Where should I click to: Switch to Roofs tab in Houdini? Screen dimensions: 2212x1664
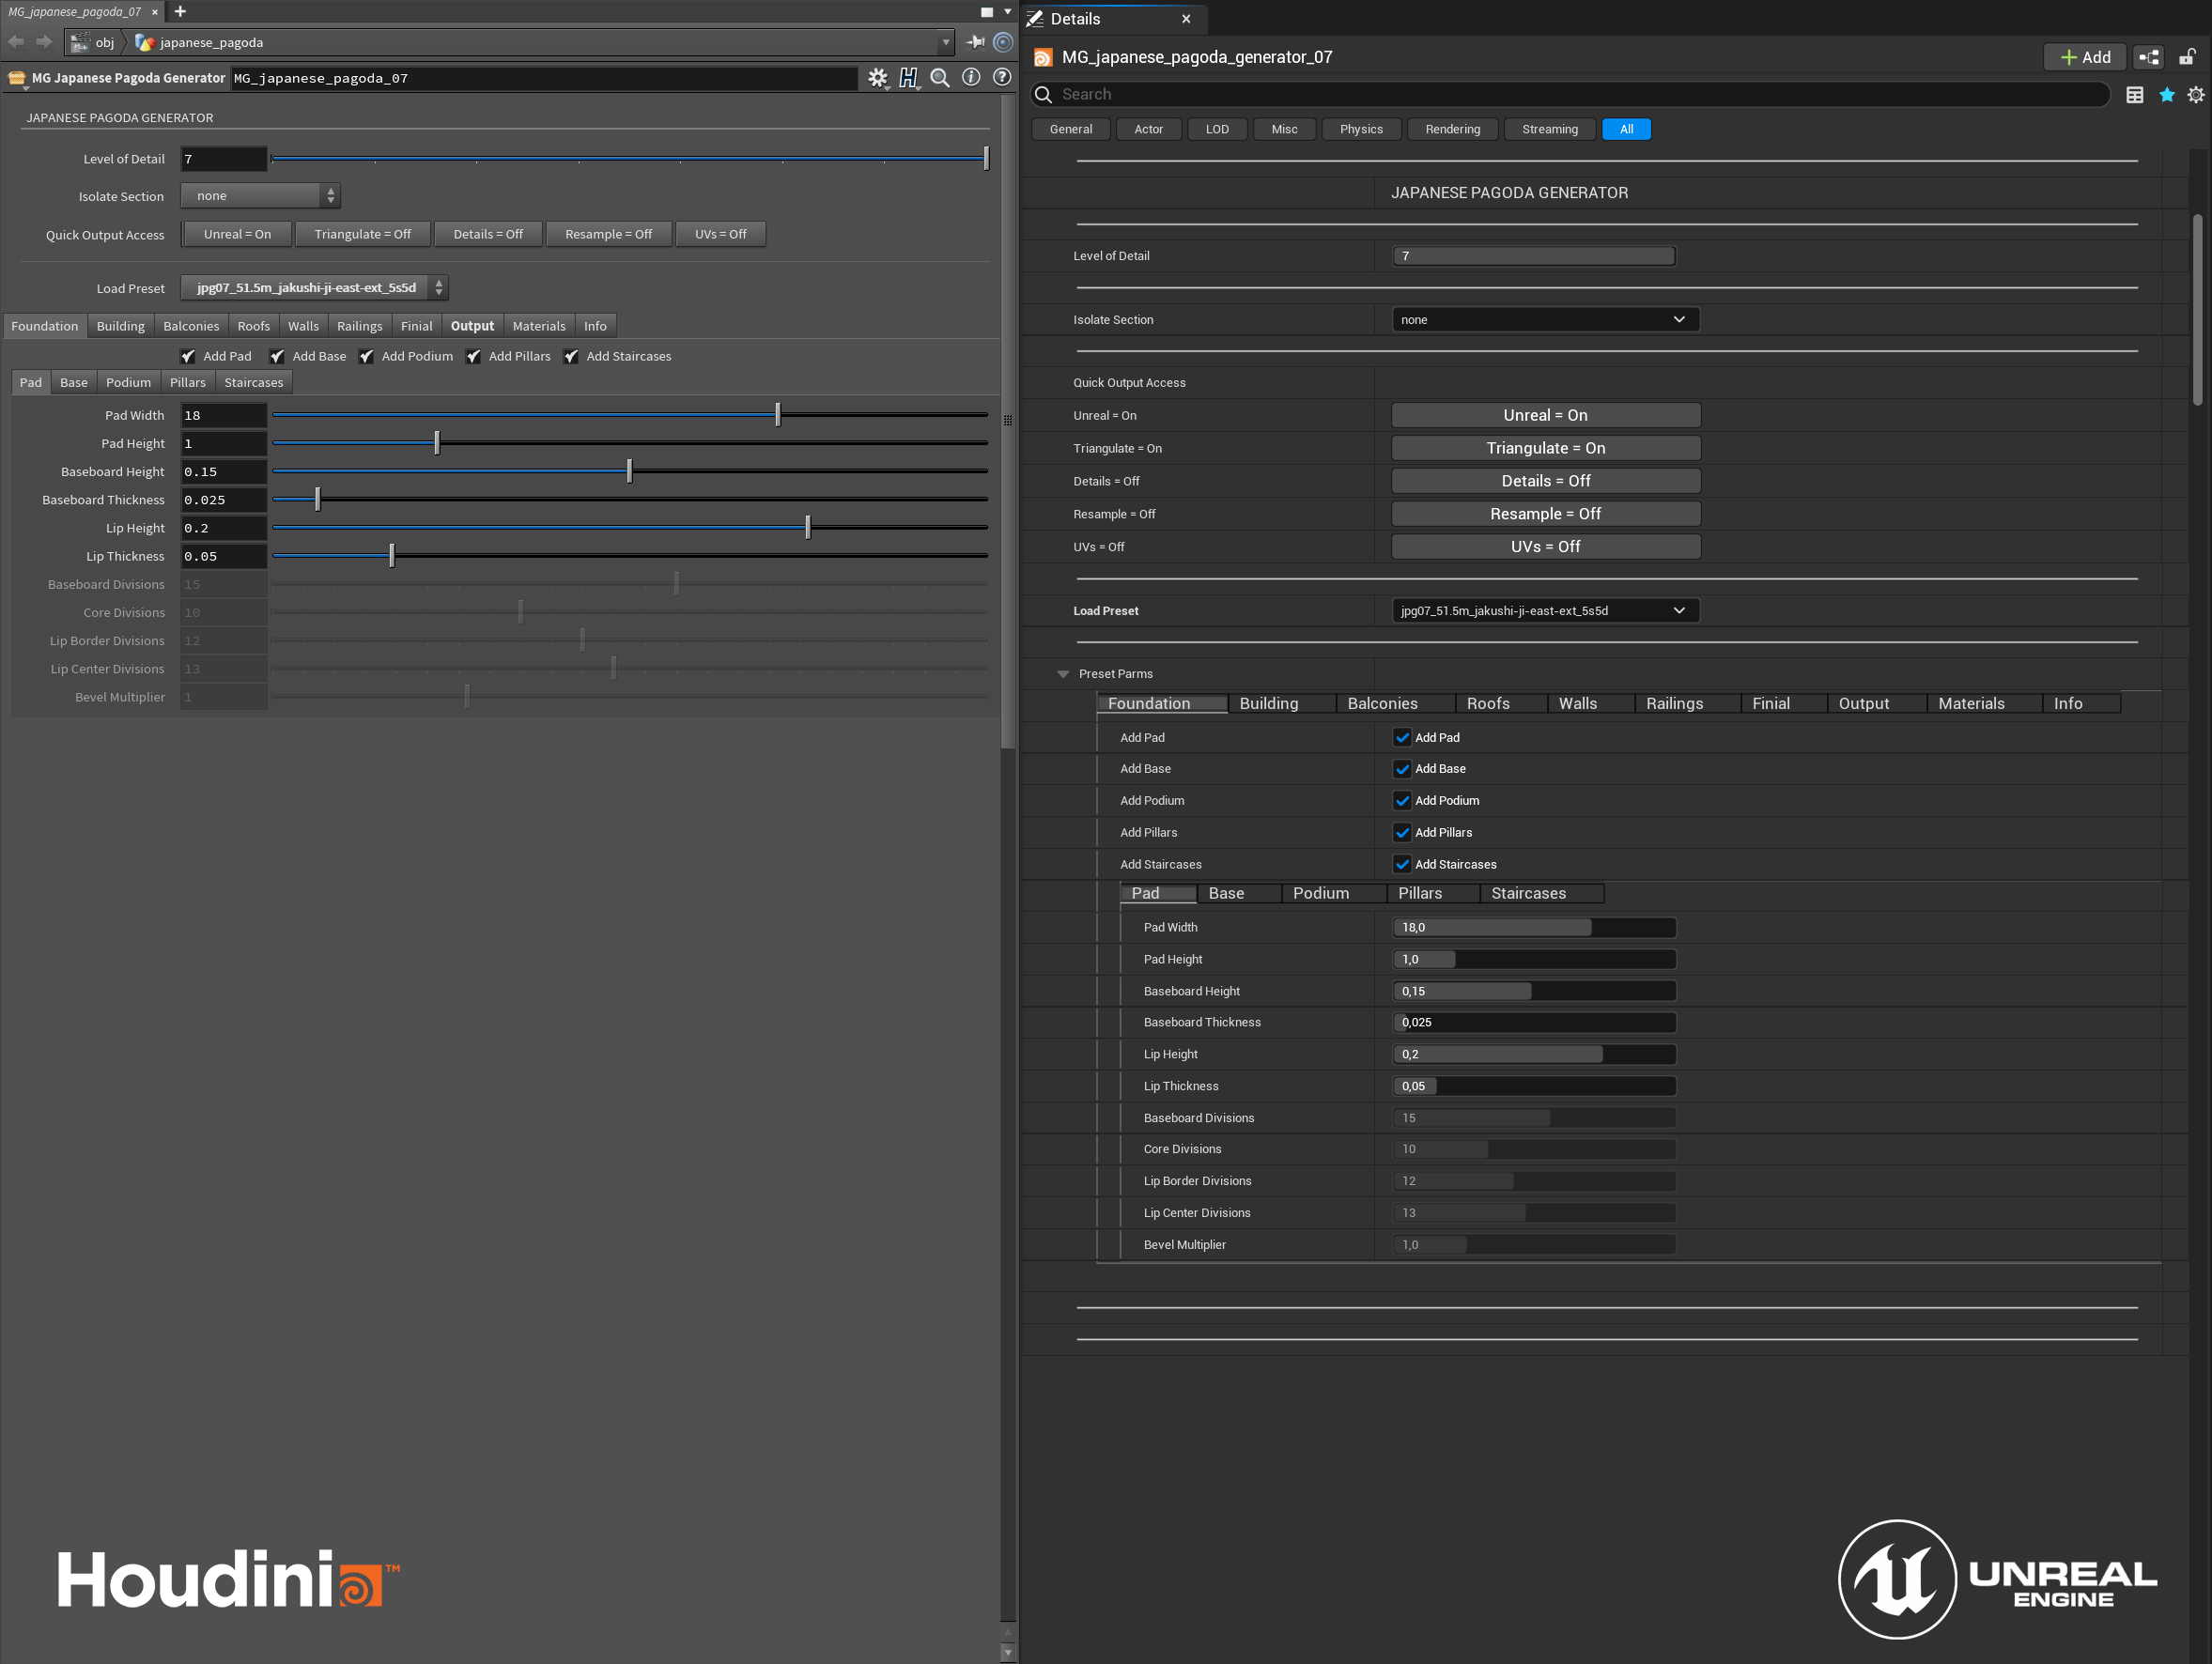point(253,326)
